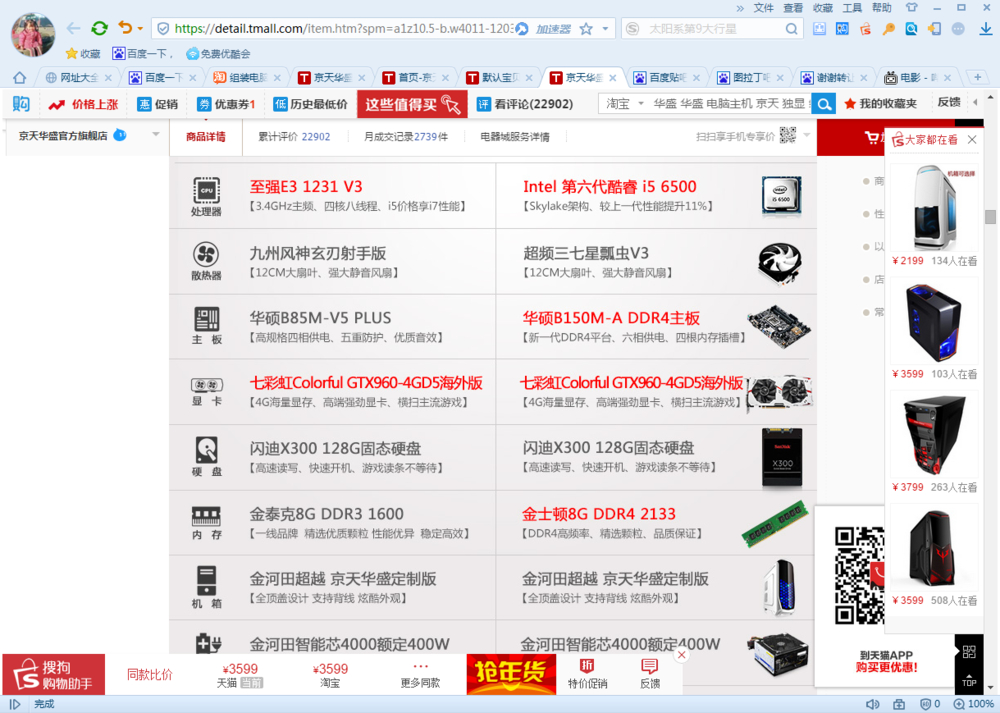Viewport: 1000px width, 713px height.
Task: Open the QR code beside 扫扫享手机专享价
Action: (788, 135)
